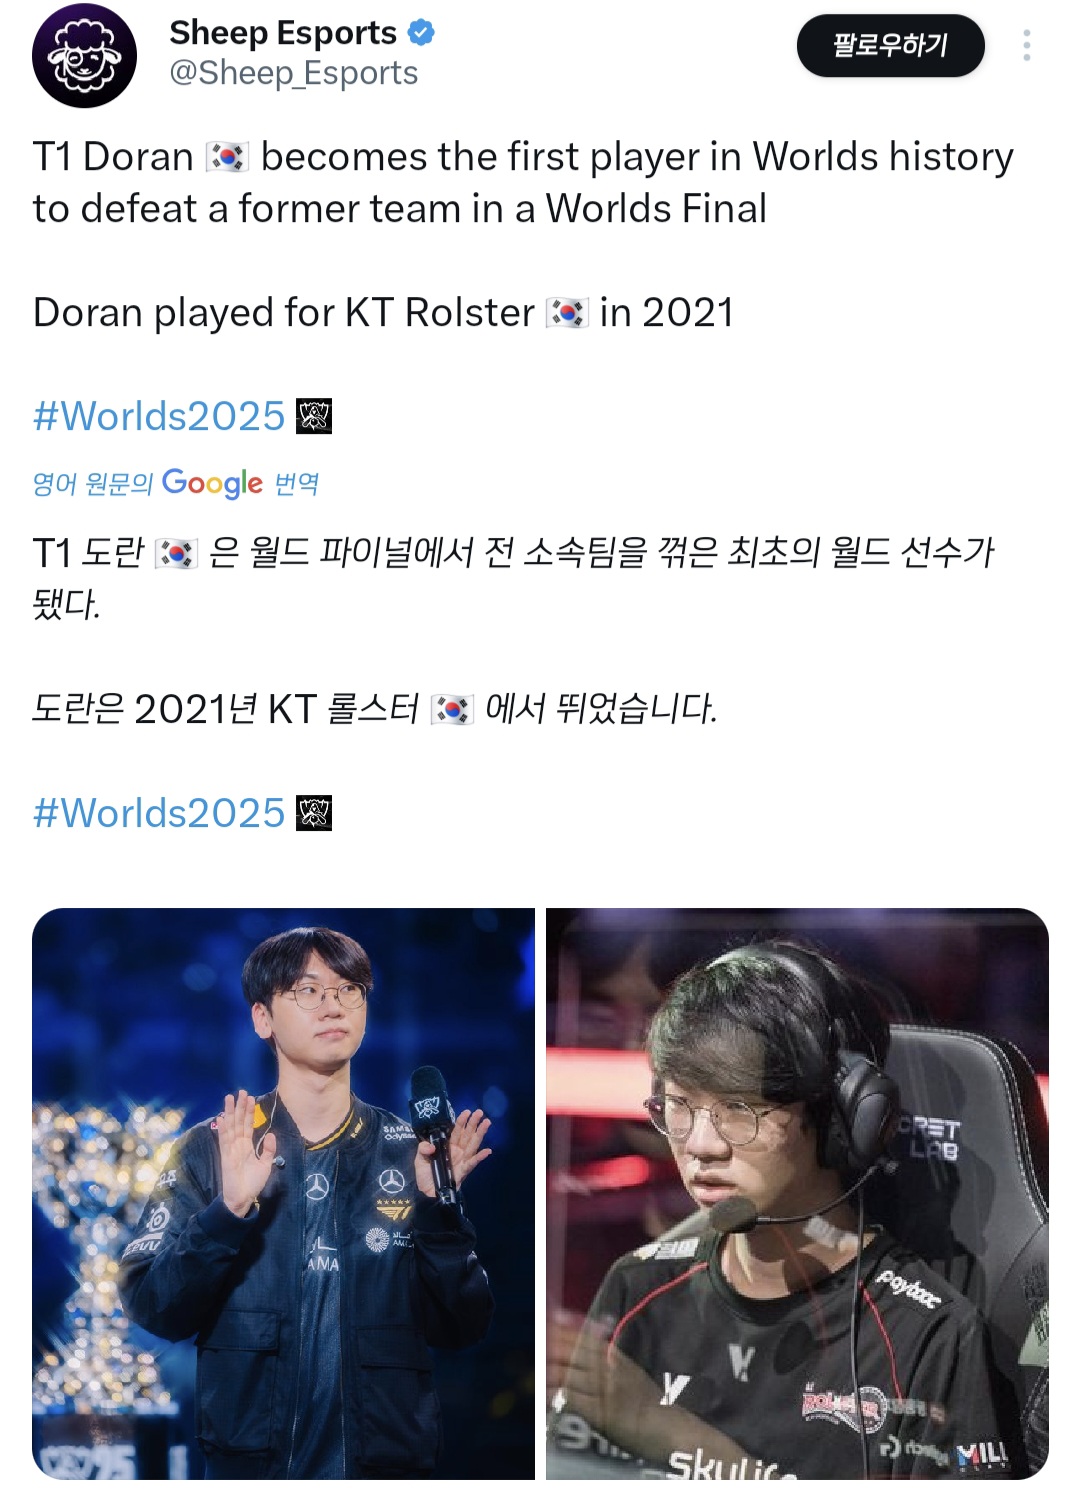Viewport: 1080px width, 1510px height.
Task: Tap the Google translation attribution link
Action: coord(176,484)
